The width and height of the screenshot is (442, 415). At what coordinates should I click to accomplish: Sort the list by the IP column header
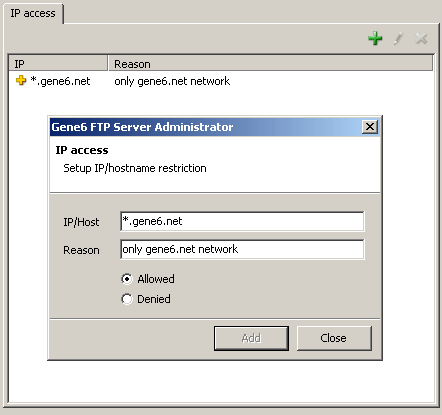coord(58,63)
